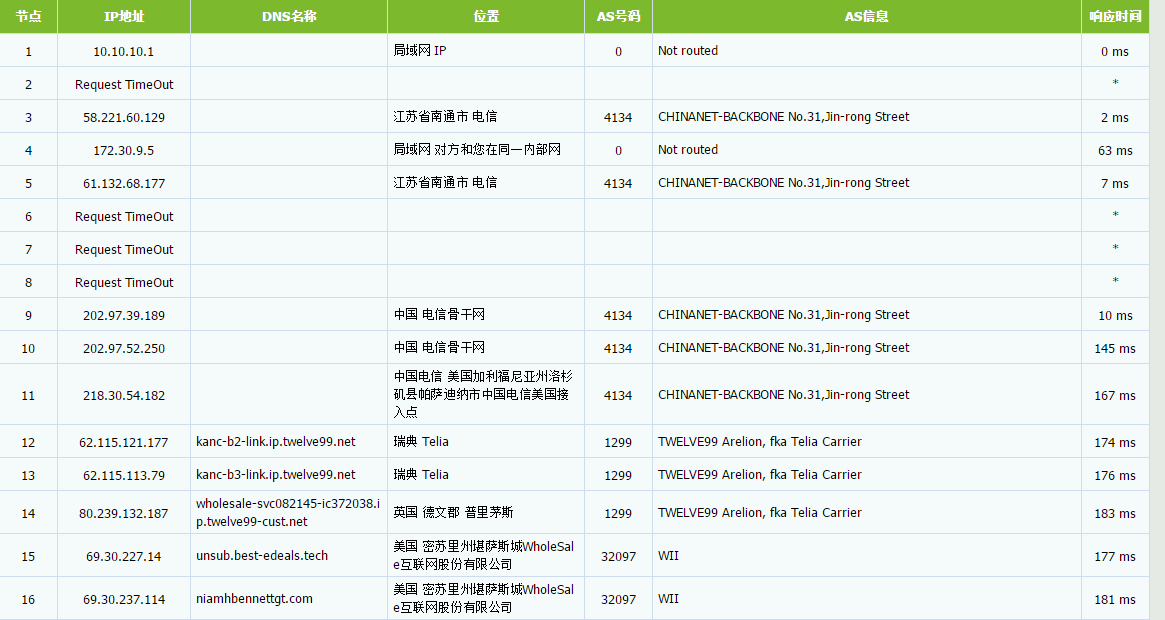The width and height of the screenshot is (1165, 620).
Task: Click WII AS info in node 15 row
Action: (x=669, y=555)
